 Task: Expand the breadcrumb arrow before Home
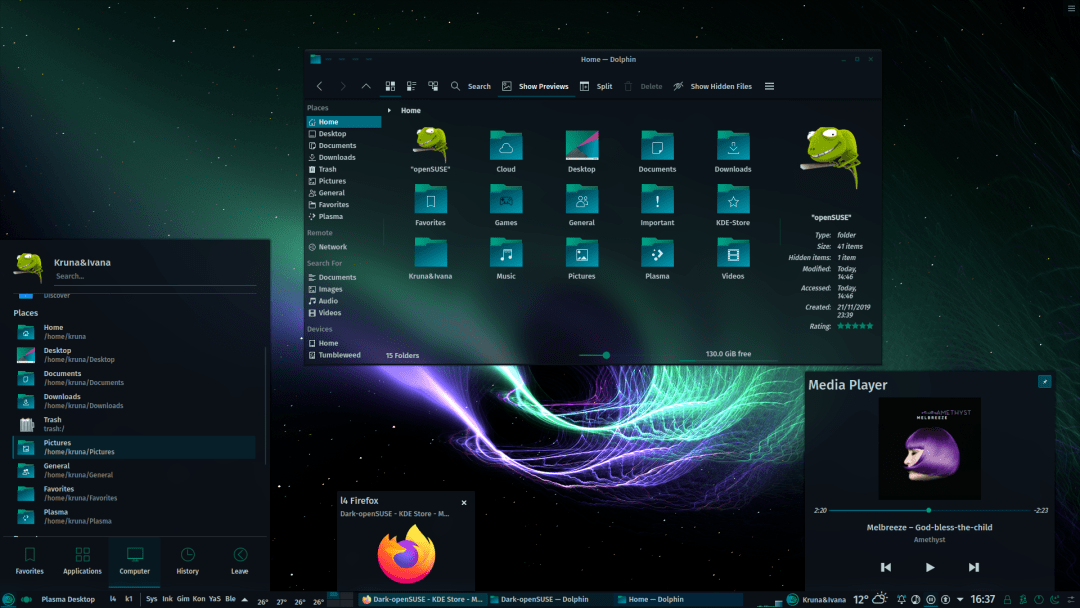[x=389, y=110]
